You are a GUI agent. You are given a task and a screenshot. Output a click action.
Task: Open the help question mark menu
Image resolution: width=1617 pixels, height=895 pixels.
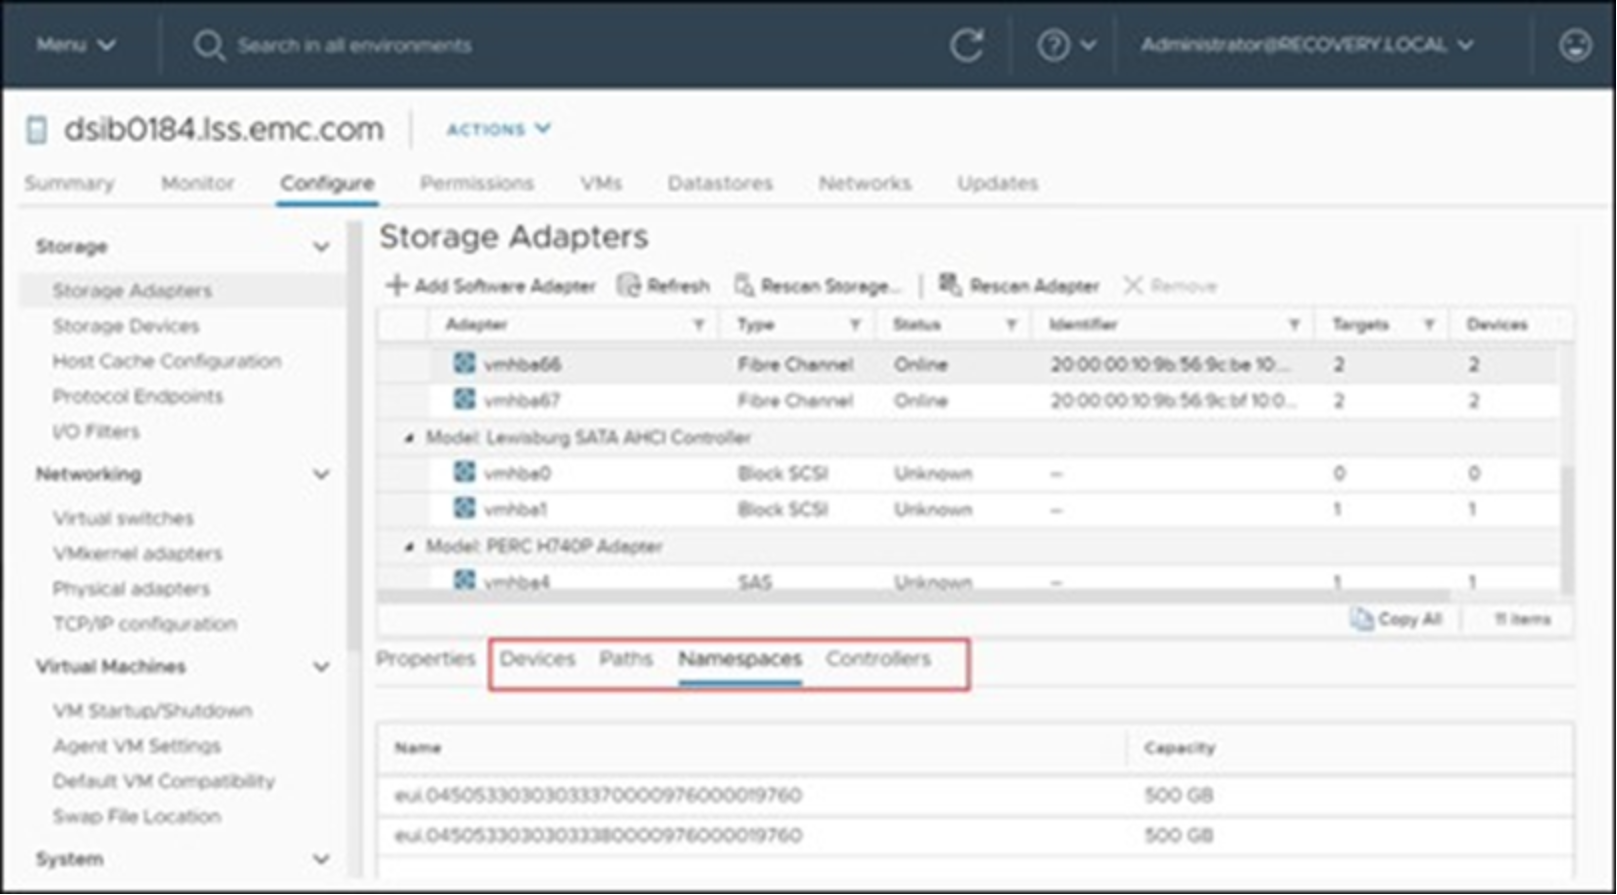(x=1066, y=45)
